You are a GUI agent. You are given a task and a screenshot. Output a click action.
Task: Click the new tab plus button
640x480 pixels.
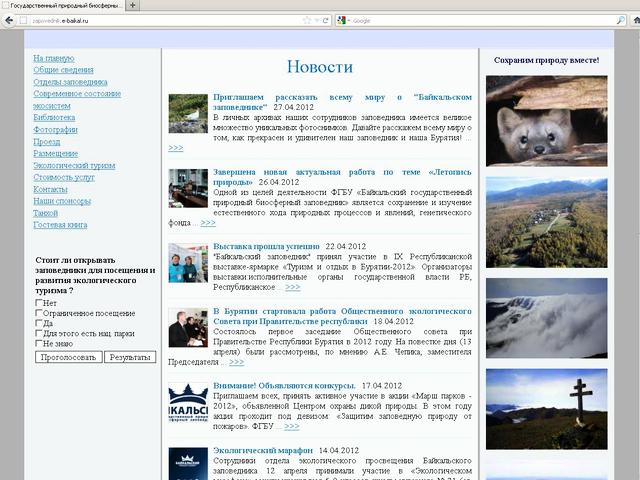132,5
